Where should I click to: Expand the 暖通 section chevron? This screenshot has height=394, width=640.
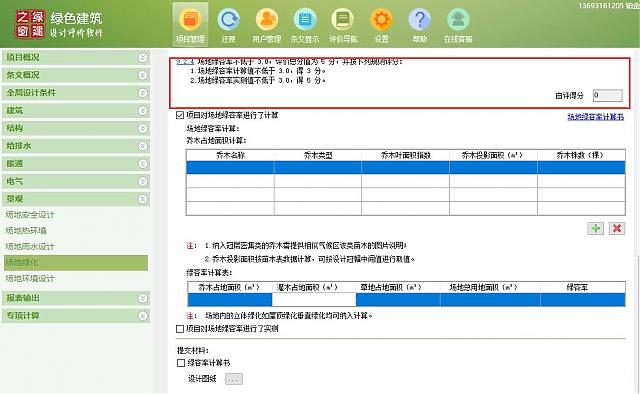pyautogui.click(x=142, y=164)
